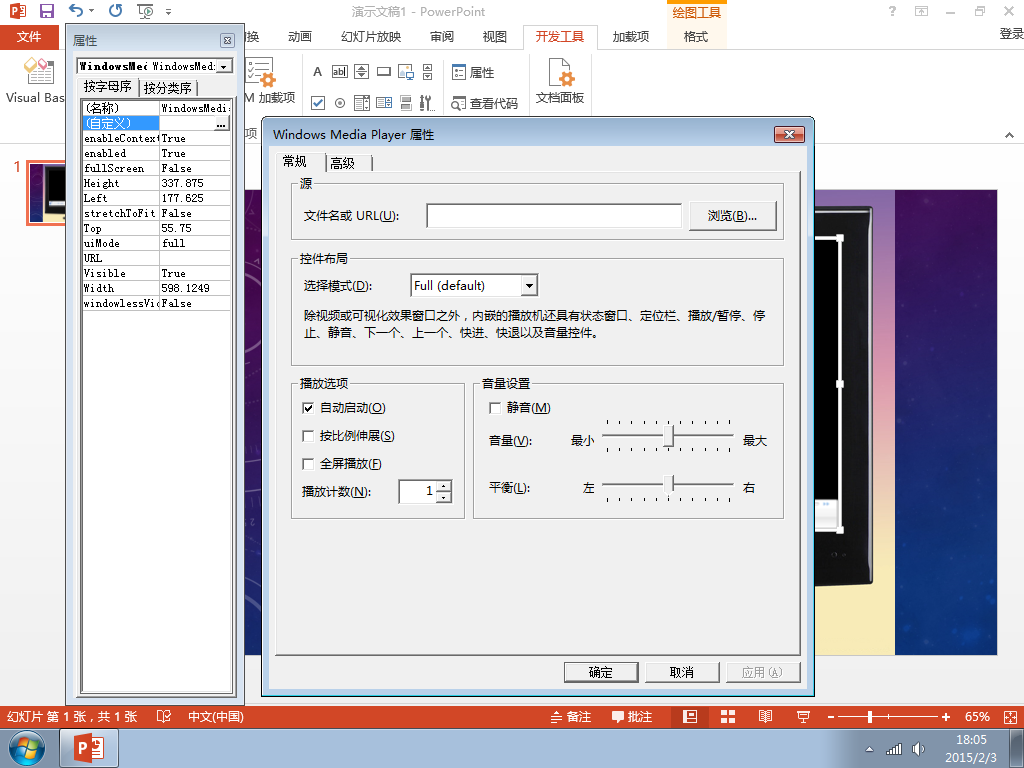Image resolution: width=1024 pixels, height=768 pixels.
Task: Open the Visual Basic editor icon
Action: point(39,71)
